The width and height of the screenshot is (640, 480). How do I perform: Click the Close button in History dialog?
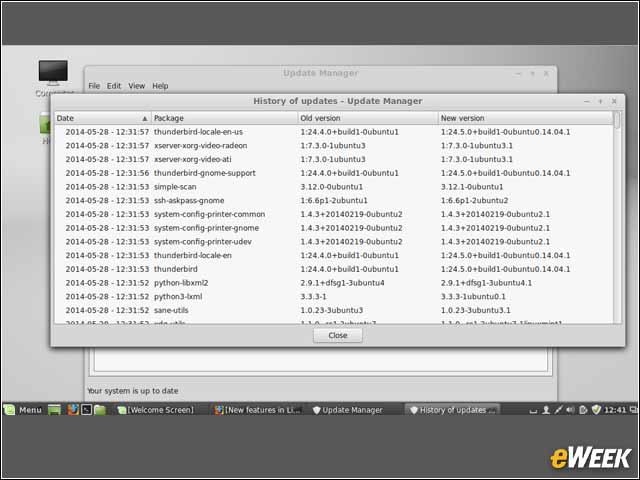pyautogui.click(x=338, y=336)
